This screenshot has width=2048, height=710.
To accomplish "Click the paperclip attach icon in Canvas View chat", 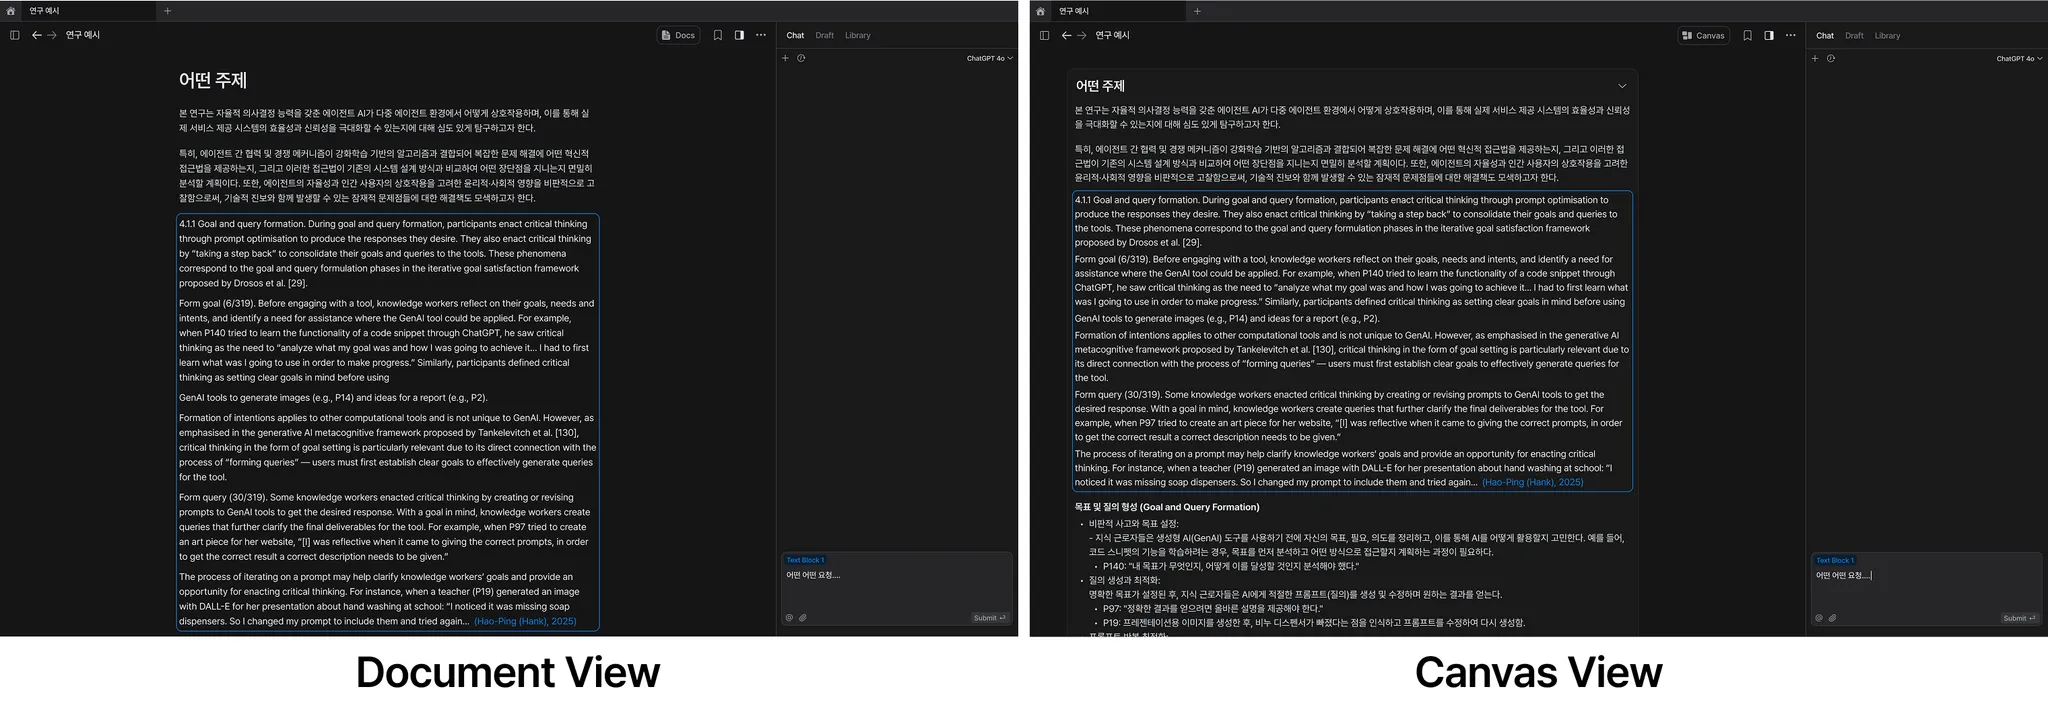I will 1833,618.
